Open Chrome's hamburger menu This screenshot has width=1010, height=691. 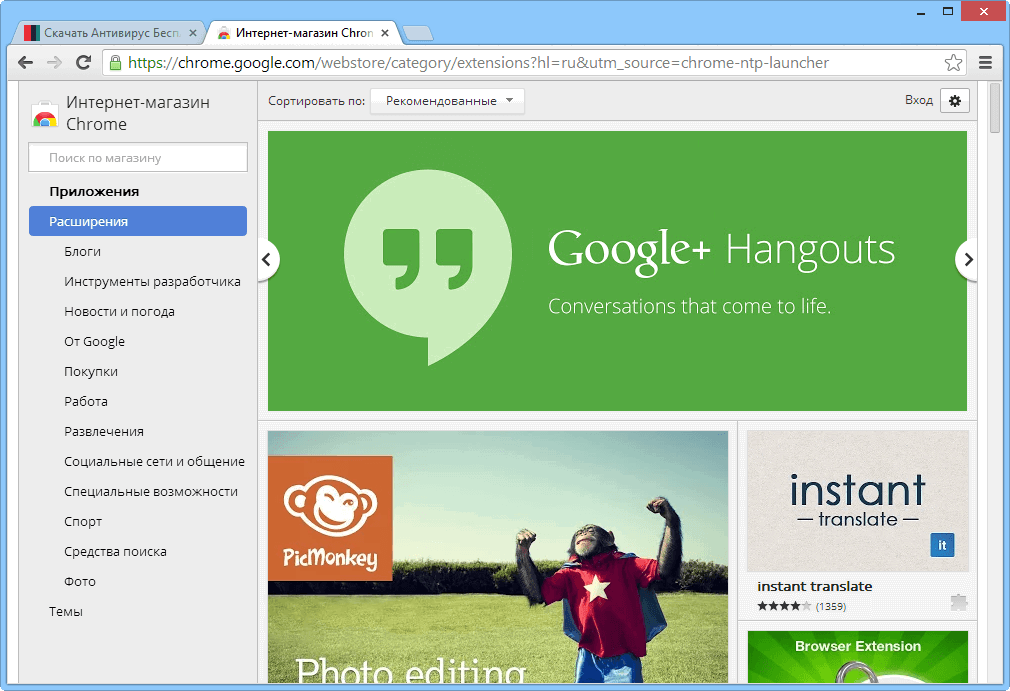pos(985,62)
